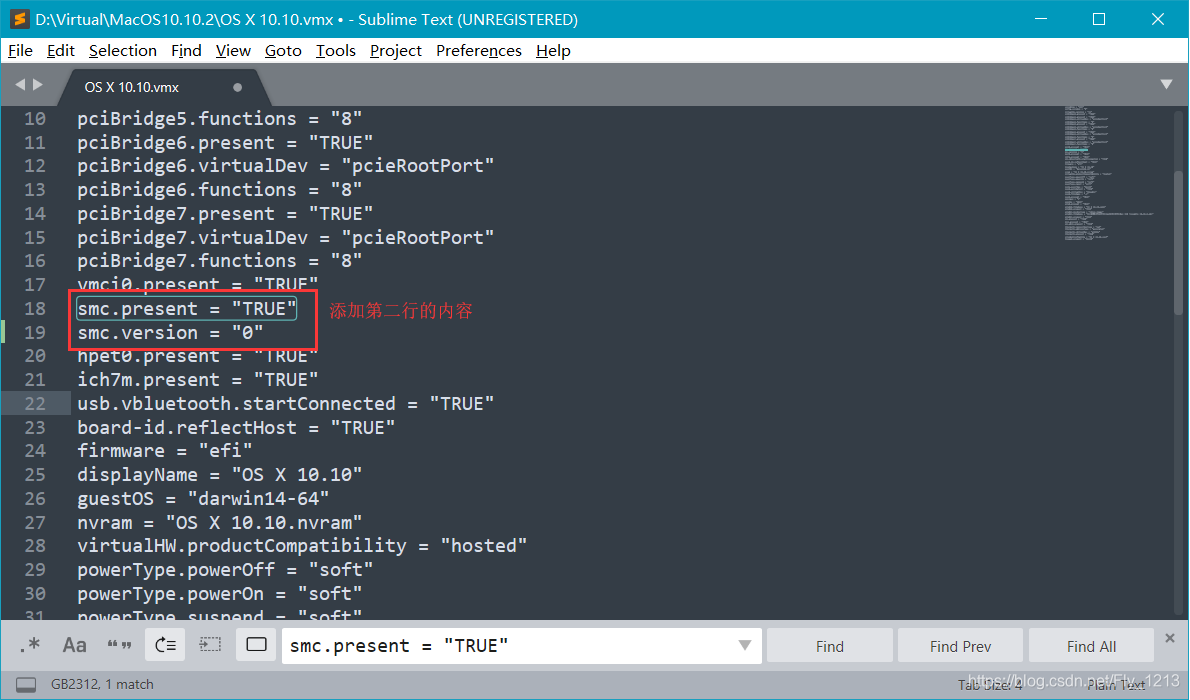The image size is (1190, 700).
Task: Click the smc.present = "TRUE" line
Action: click(187, 309)
